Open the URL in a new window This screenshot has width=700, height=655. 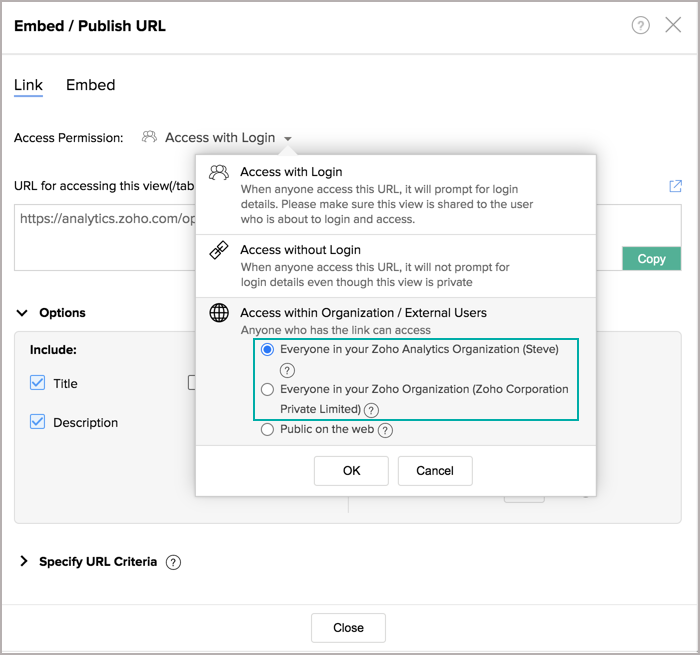pyautogui.click(x=675, y=186)
